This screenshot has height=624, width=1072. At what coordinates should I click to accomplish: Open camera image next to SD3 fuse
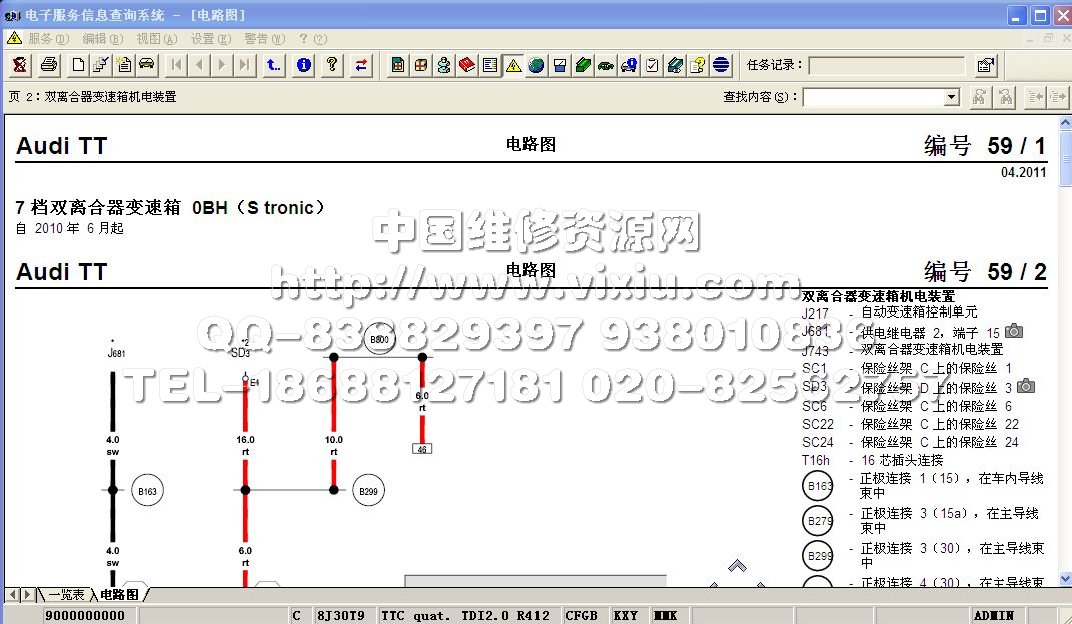coord(1026,386)
